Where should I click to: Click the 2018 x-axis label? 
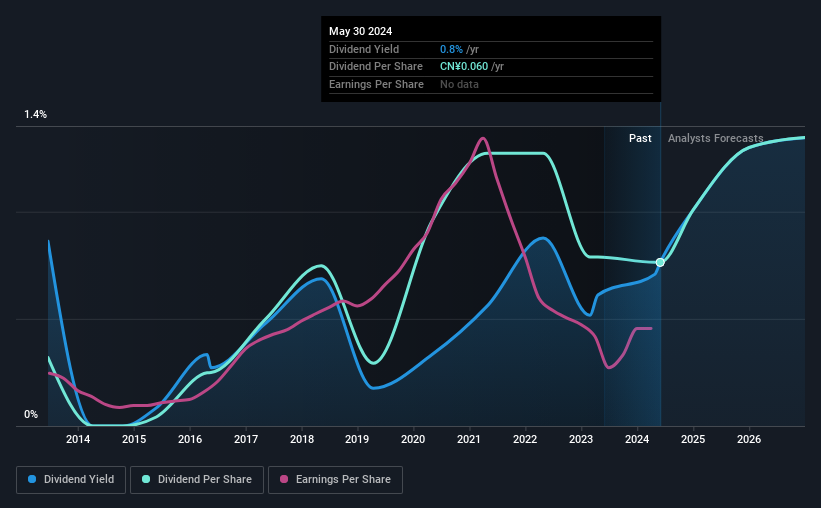tap(302, 439)
